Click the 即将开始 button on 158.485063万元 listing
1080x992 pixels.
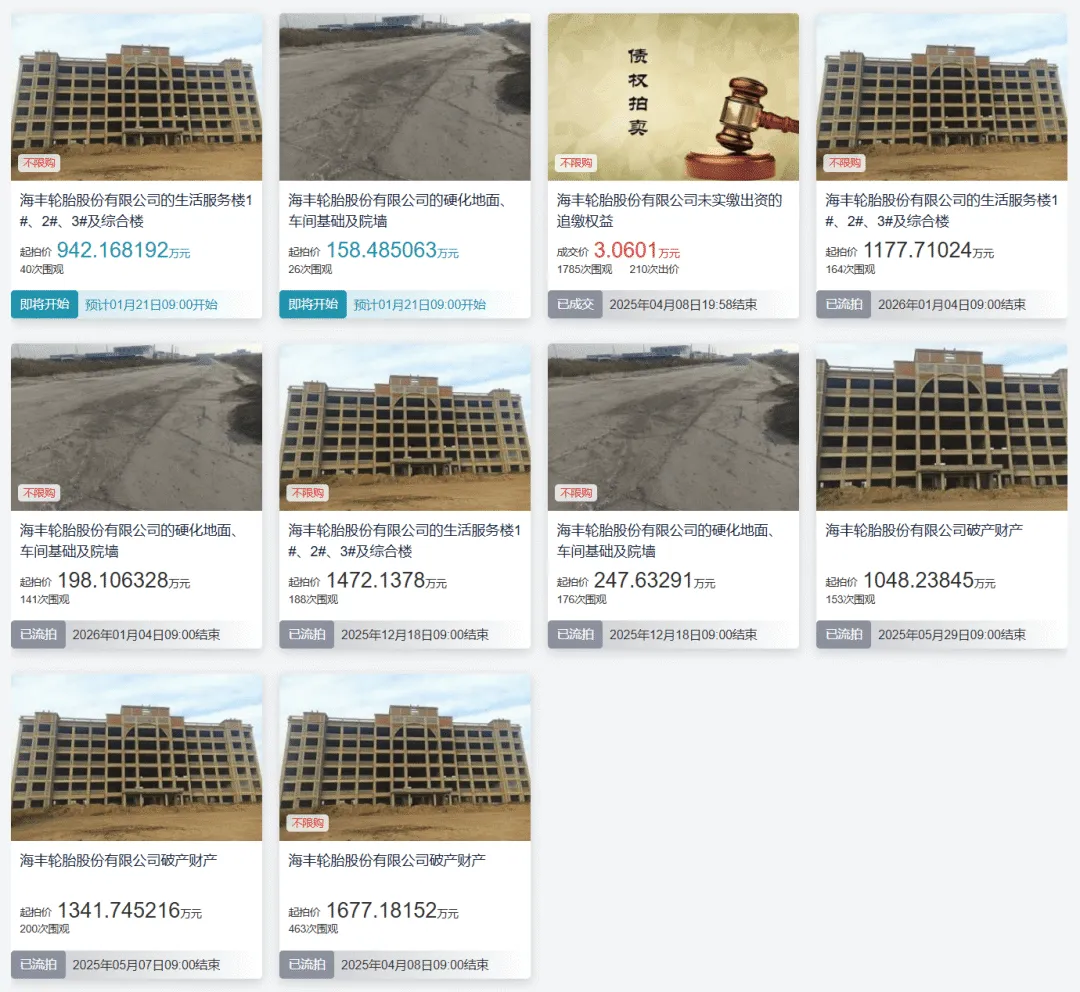313,304
